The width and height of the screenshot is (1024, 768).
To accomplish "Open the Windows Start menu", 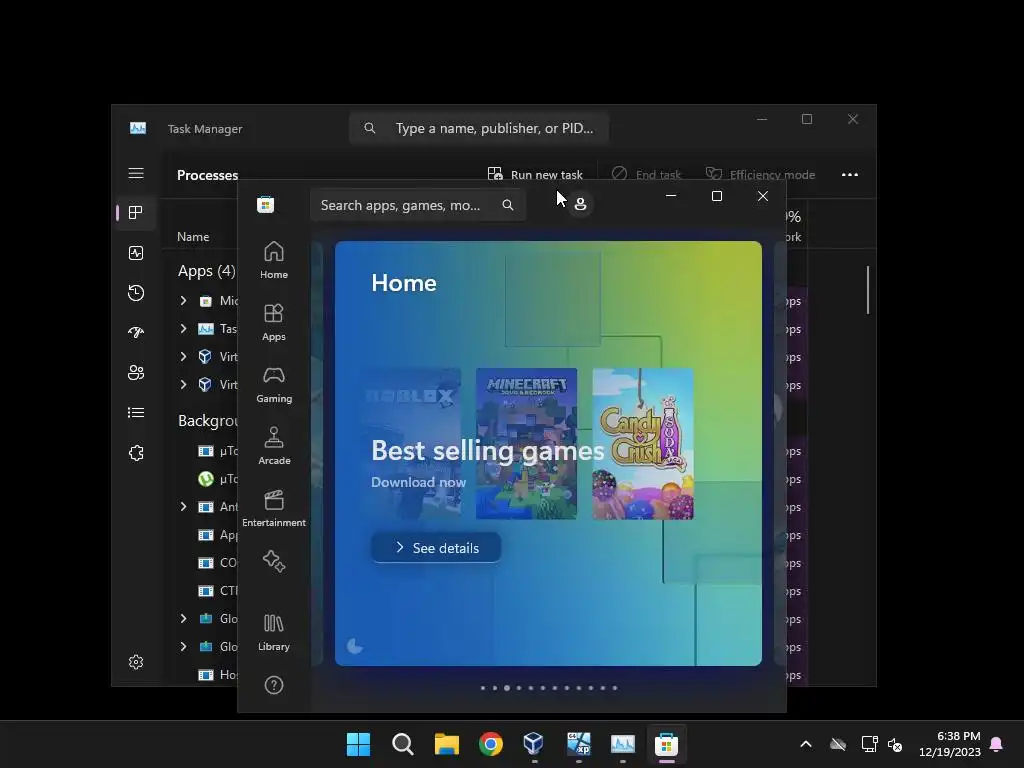I will (358, 744).
